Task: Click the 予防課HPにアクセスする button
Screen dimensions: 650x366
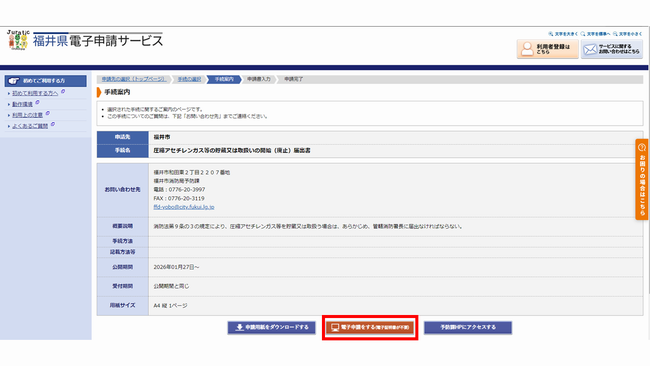Action: (x=468, y=327)
